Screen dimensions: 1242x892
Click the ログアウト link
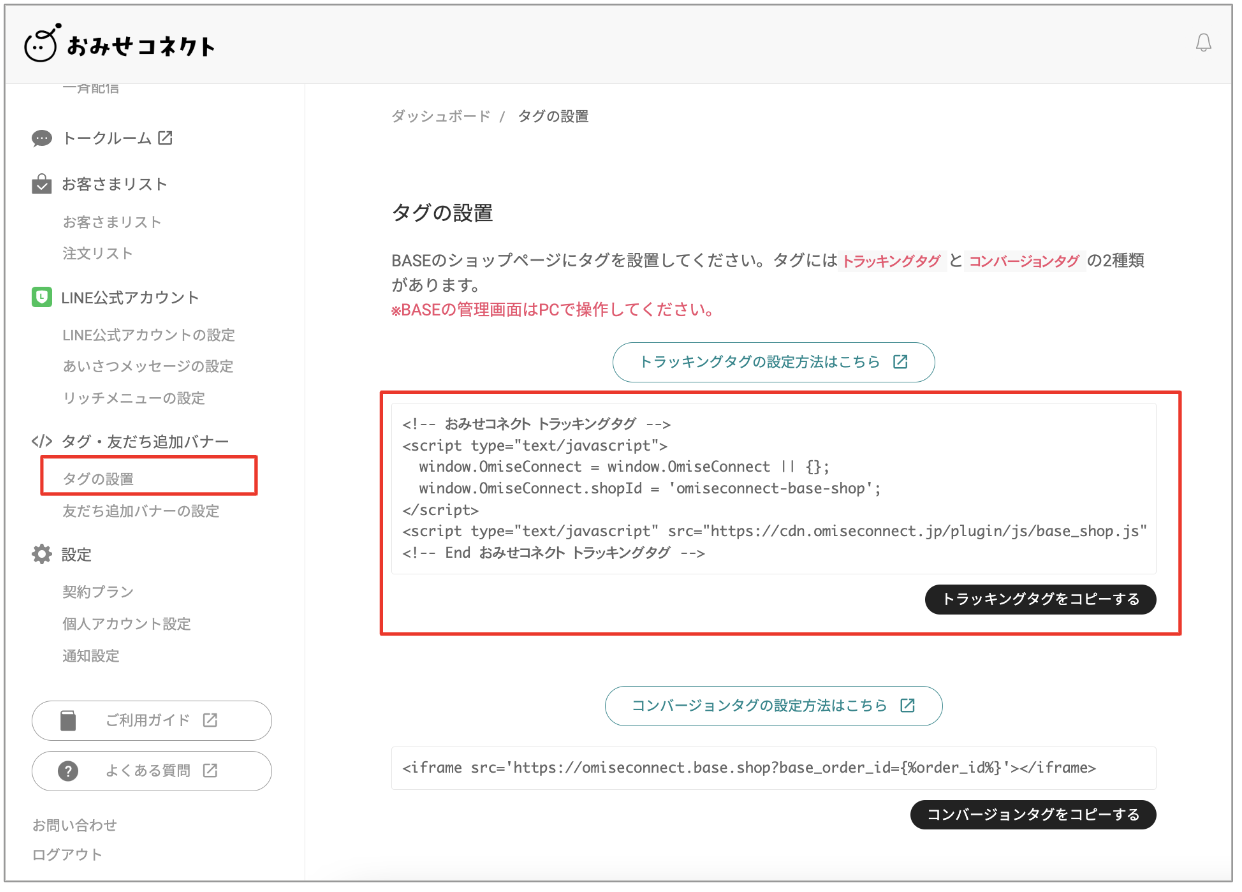tap(67, 854)
